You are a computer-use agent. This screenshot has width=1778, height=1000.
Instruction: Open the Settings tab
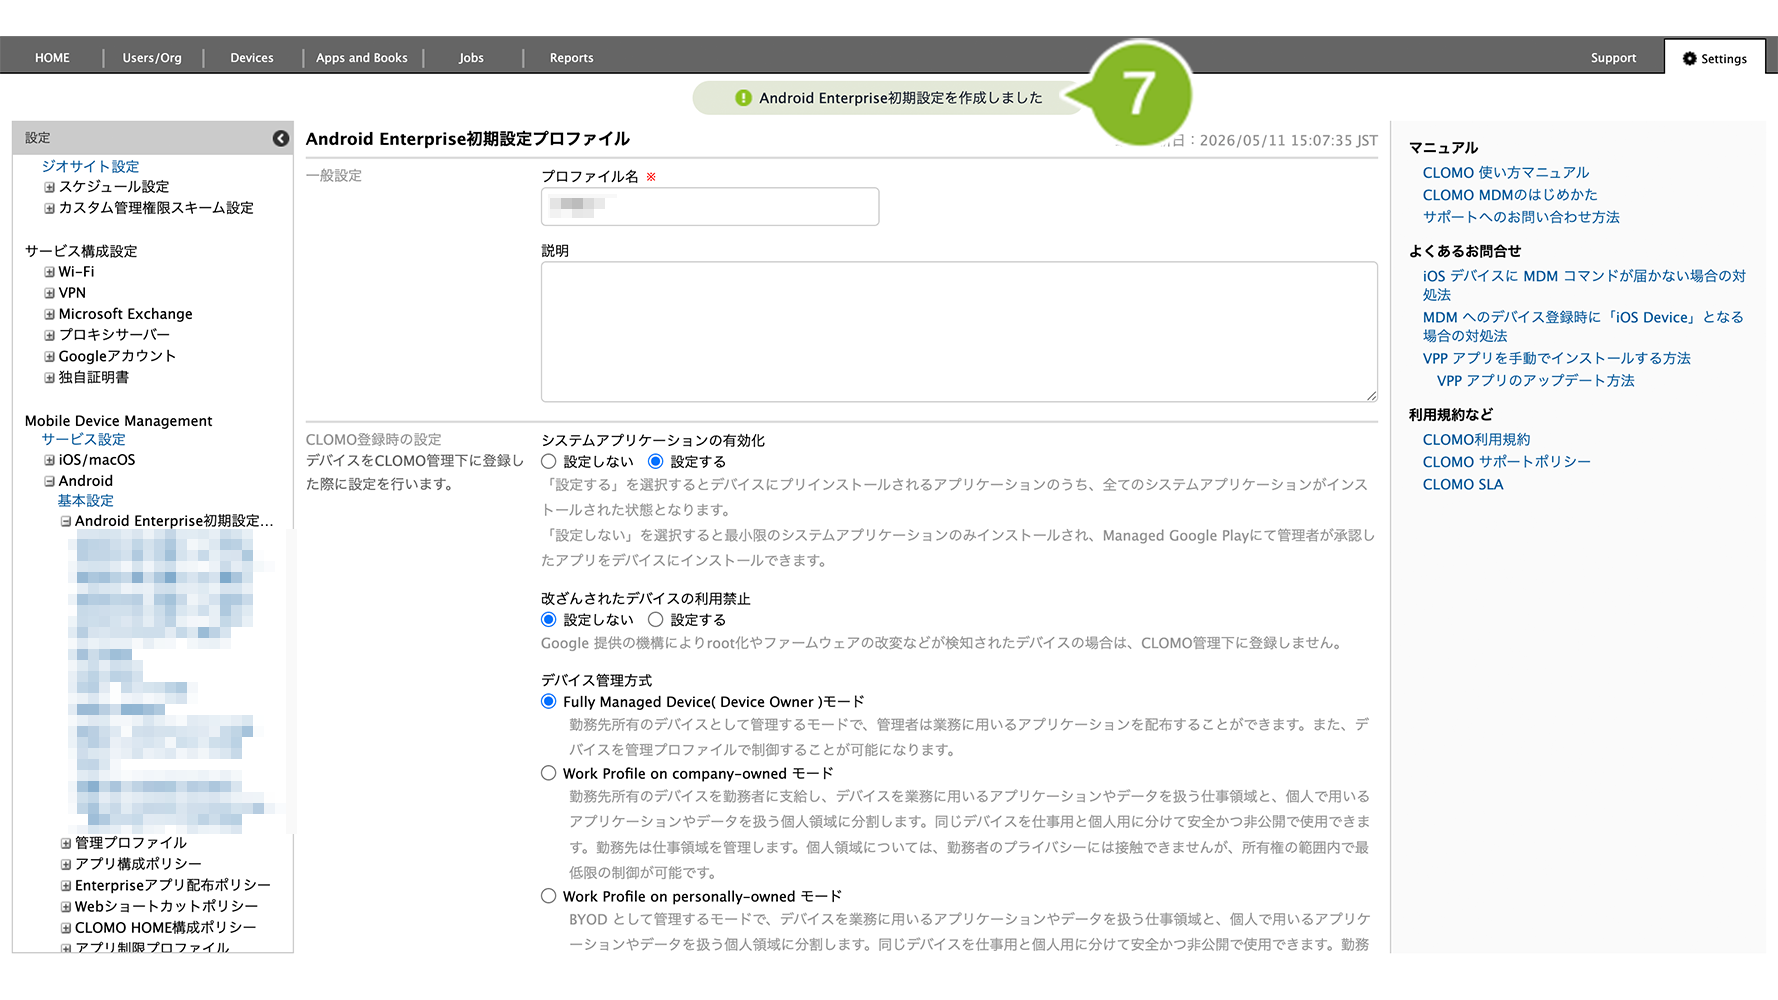1714,58
